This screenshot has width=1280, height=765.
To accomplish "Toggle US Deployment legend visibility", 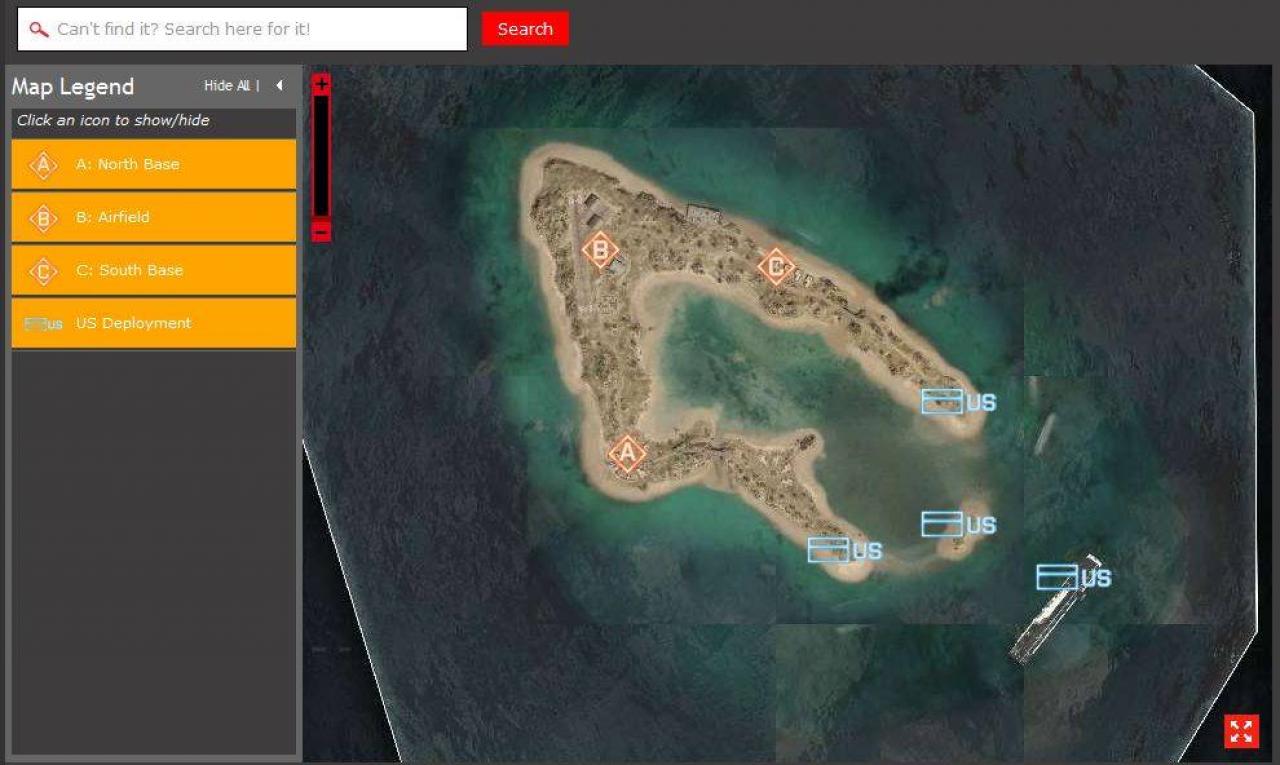I will point(154,323).
